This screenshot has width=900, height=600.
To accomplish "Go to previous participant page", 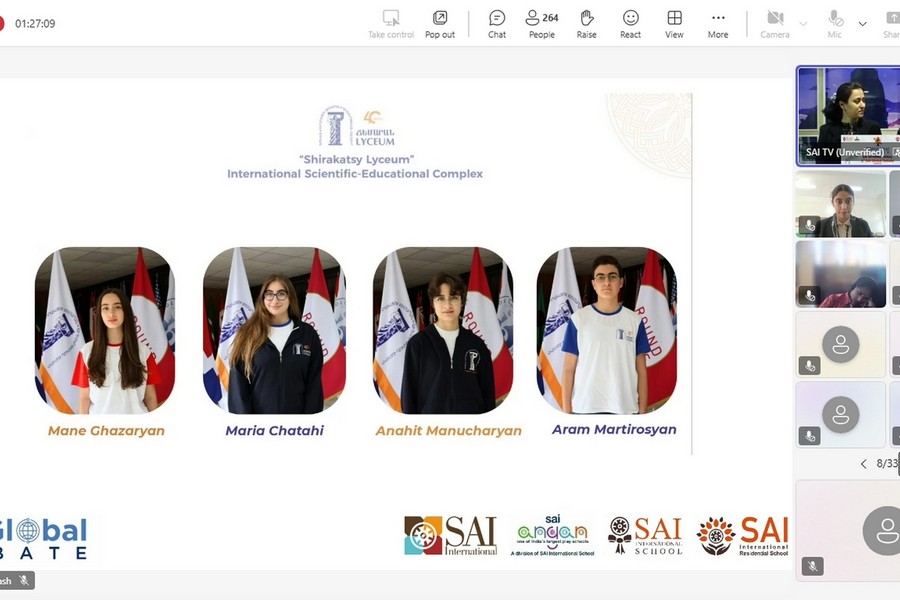I will coord(864,464).
